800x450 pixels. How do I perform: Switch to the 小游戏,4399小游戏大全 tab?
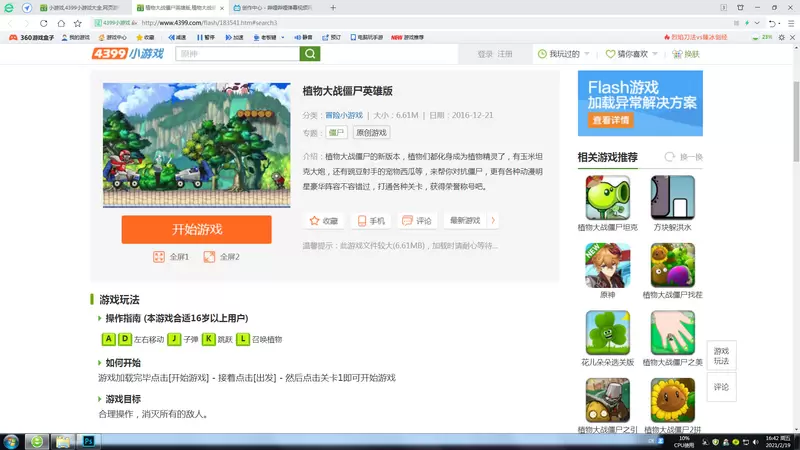point(81,8)
